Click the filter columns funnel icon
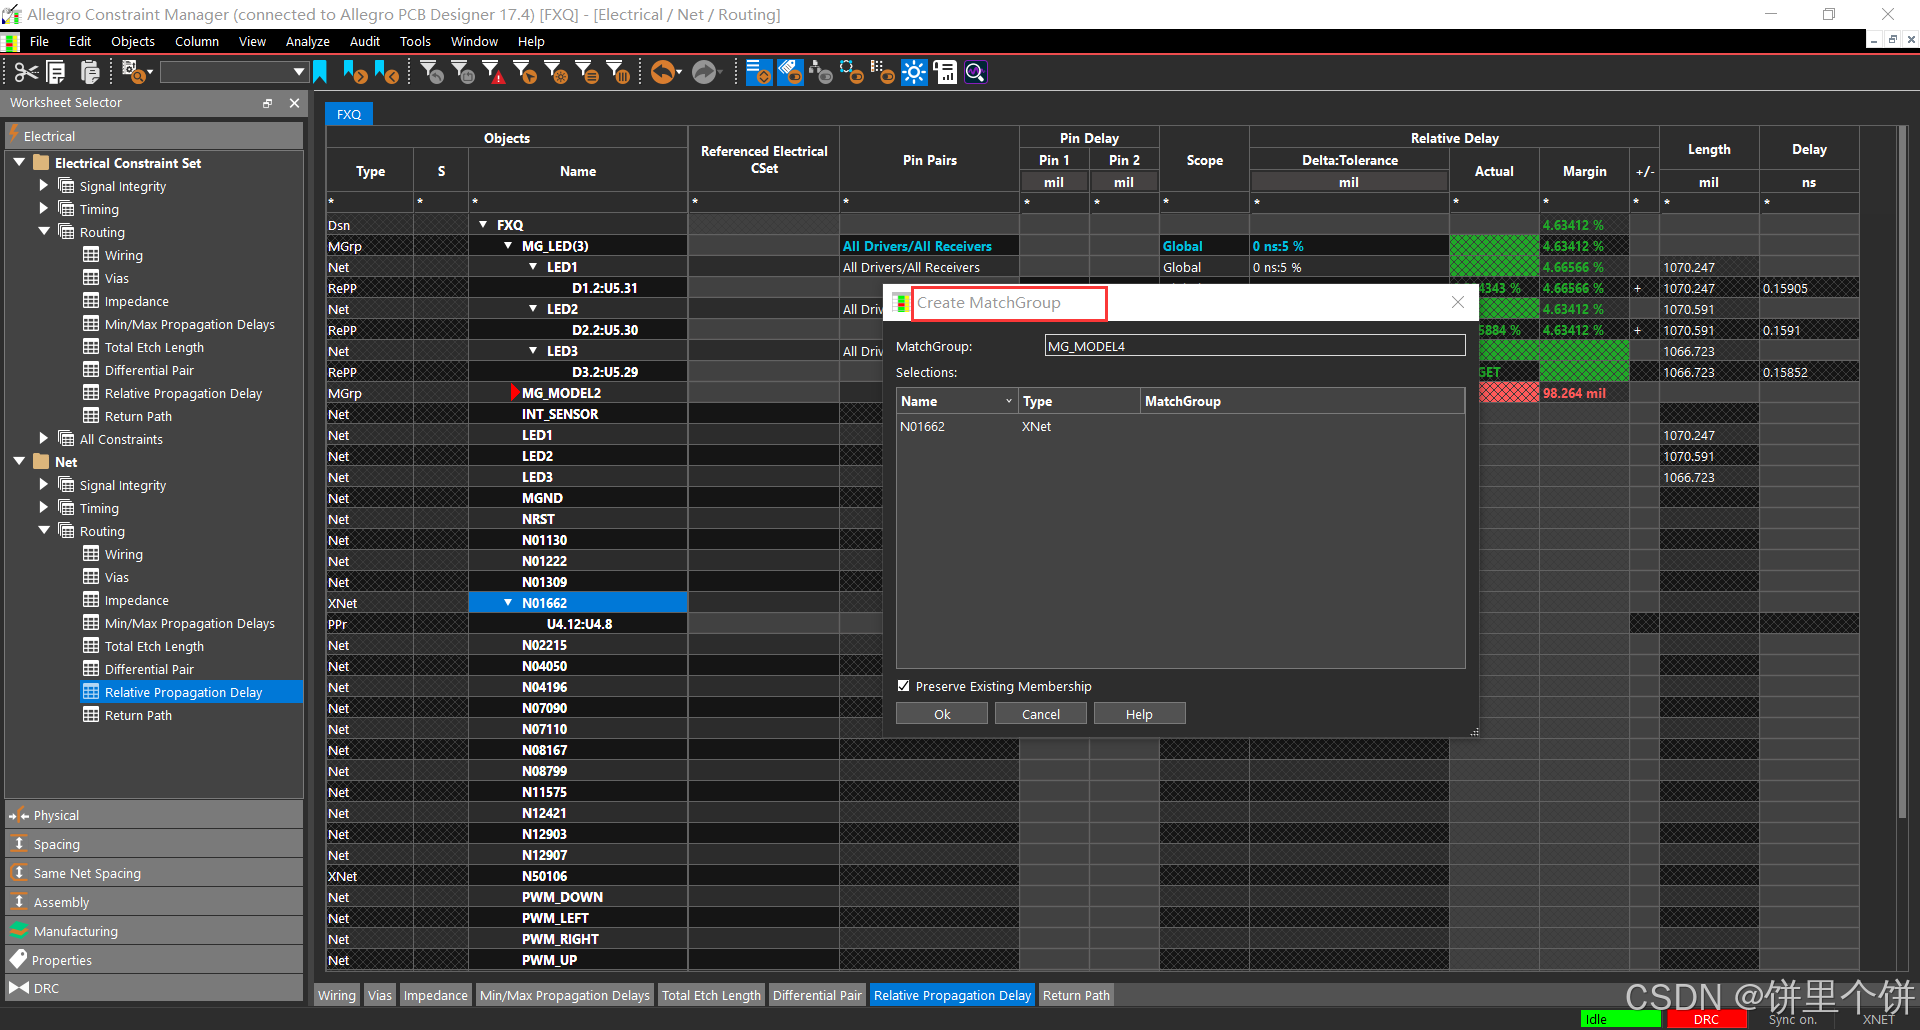 pos(619,72)
